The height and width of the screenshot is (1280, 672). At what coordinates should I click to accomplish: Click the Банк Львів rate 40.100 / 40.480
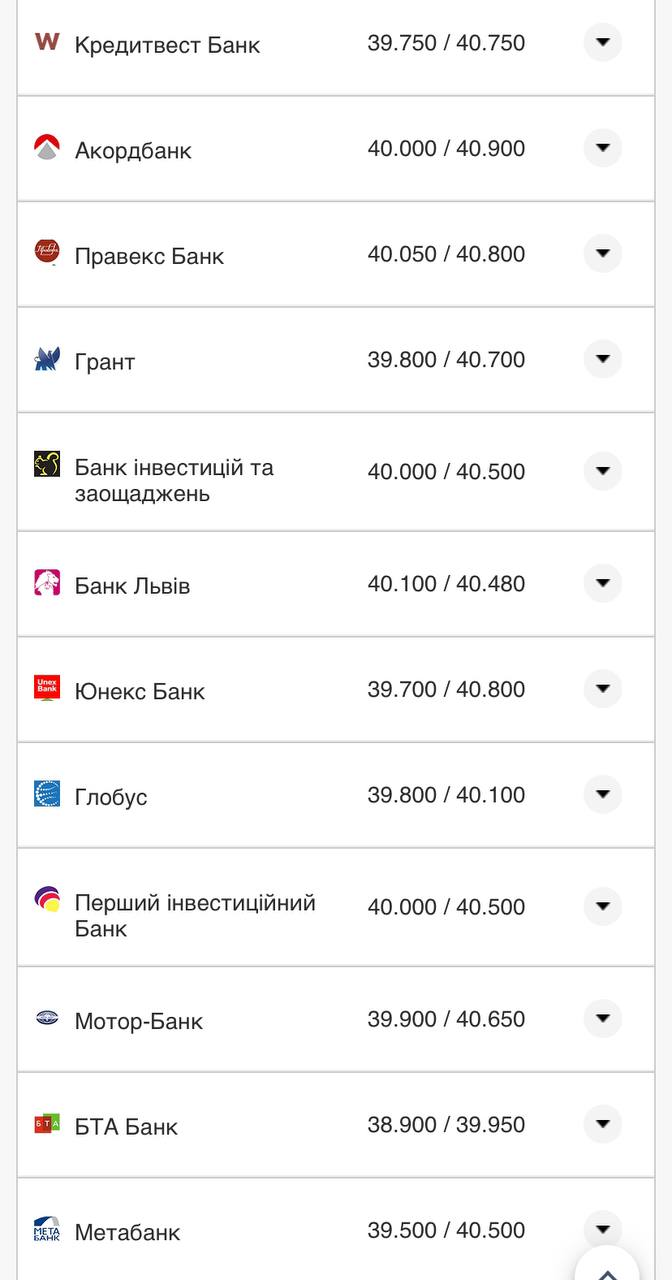pos(446,583)
